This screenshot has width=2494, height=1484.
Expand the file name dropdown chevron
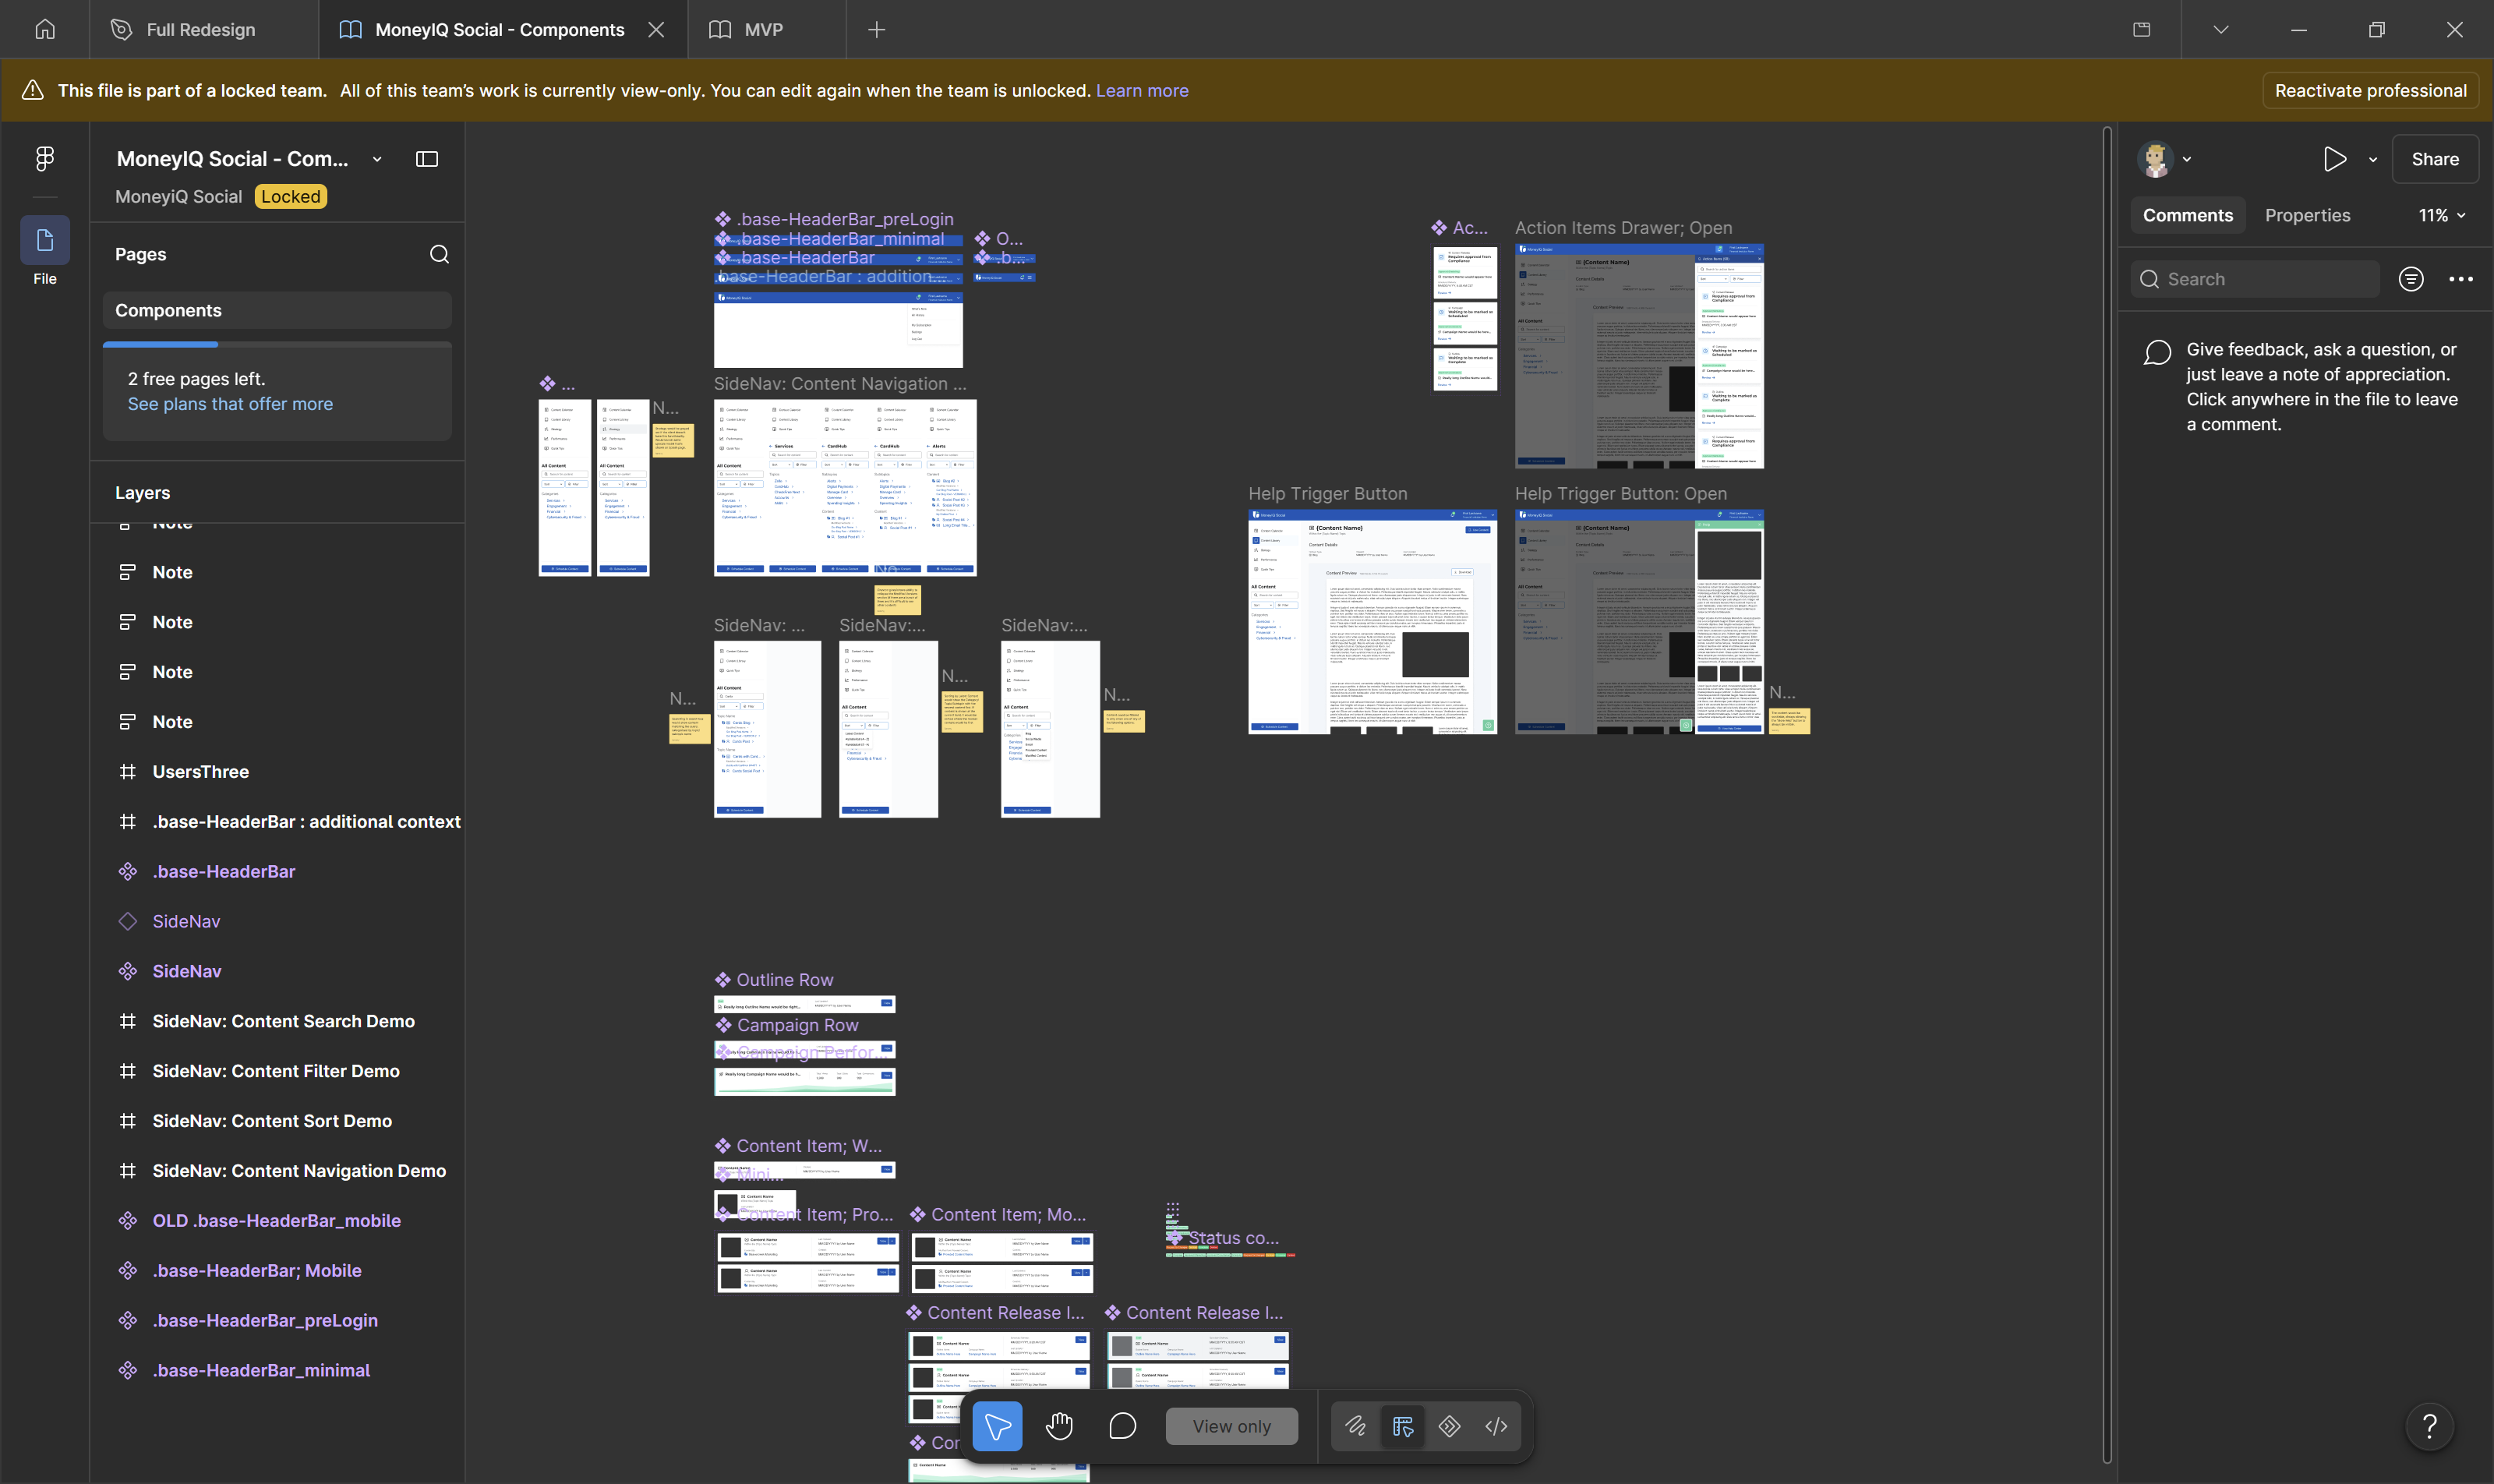pyautogui.click(x=377, y=159)
